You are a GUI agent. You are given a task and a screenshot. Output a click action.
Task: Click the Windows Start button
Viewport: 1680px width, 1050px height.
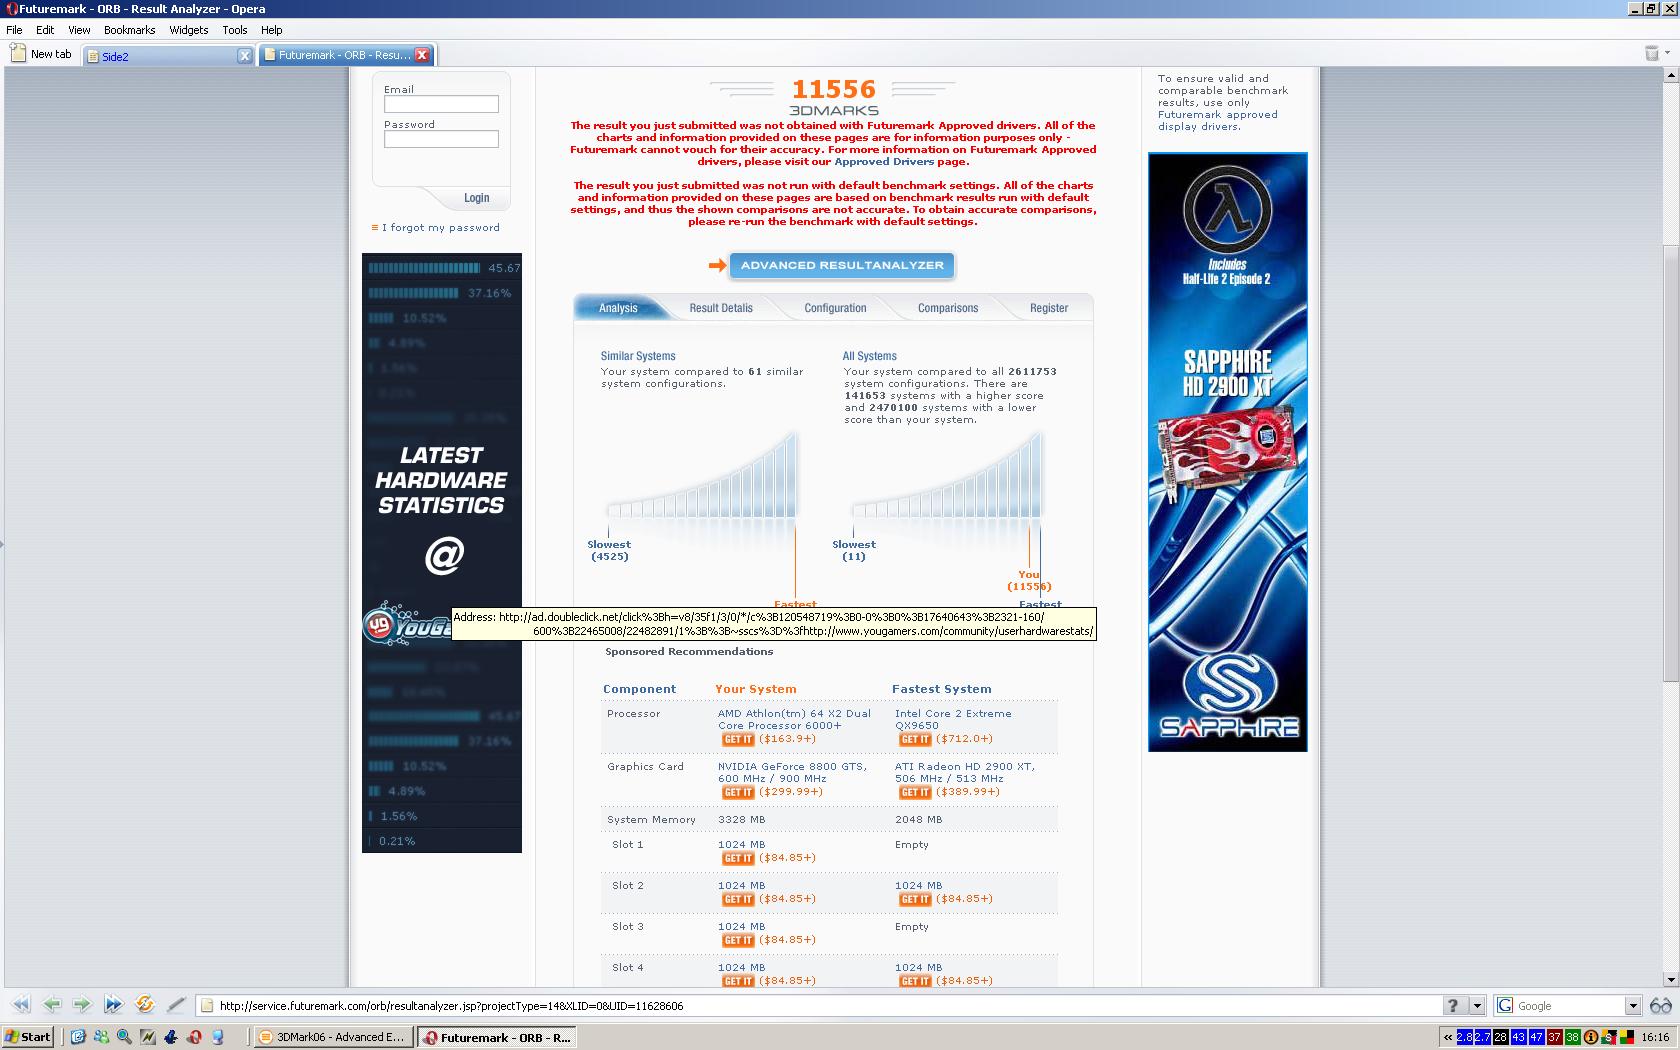click(28, 1037)
